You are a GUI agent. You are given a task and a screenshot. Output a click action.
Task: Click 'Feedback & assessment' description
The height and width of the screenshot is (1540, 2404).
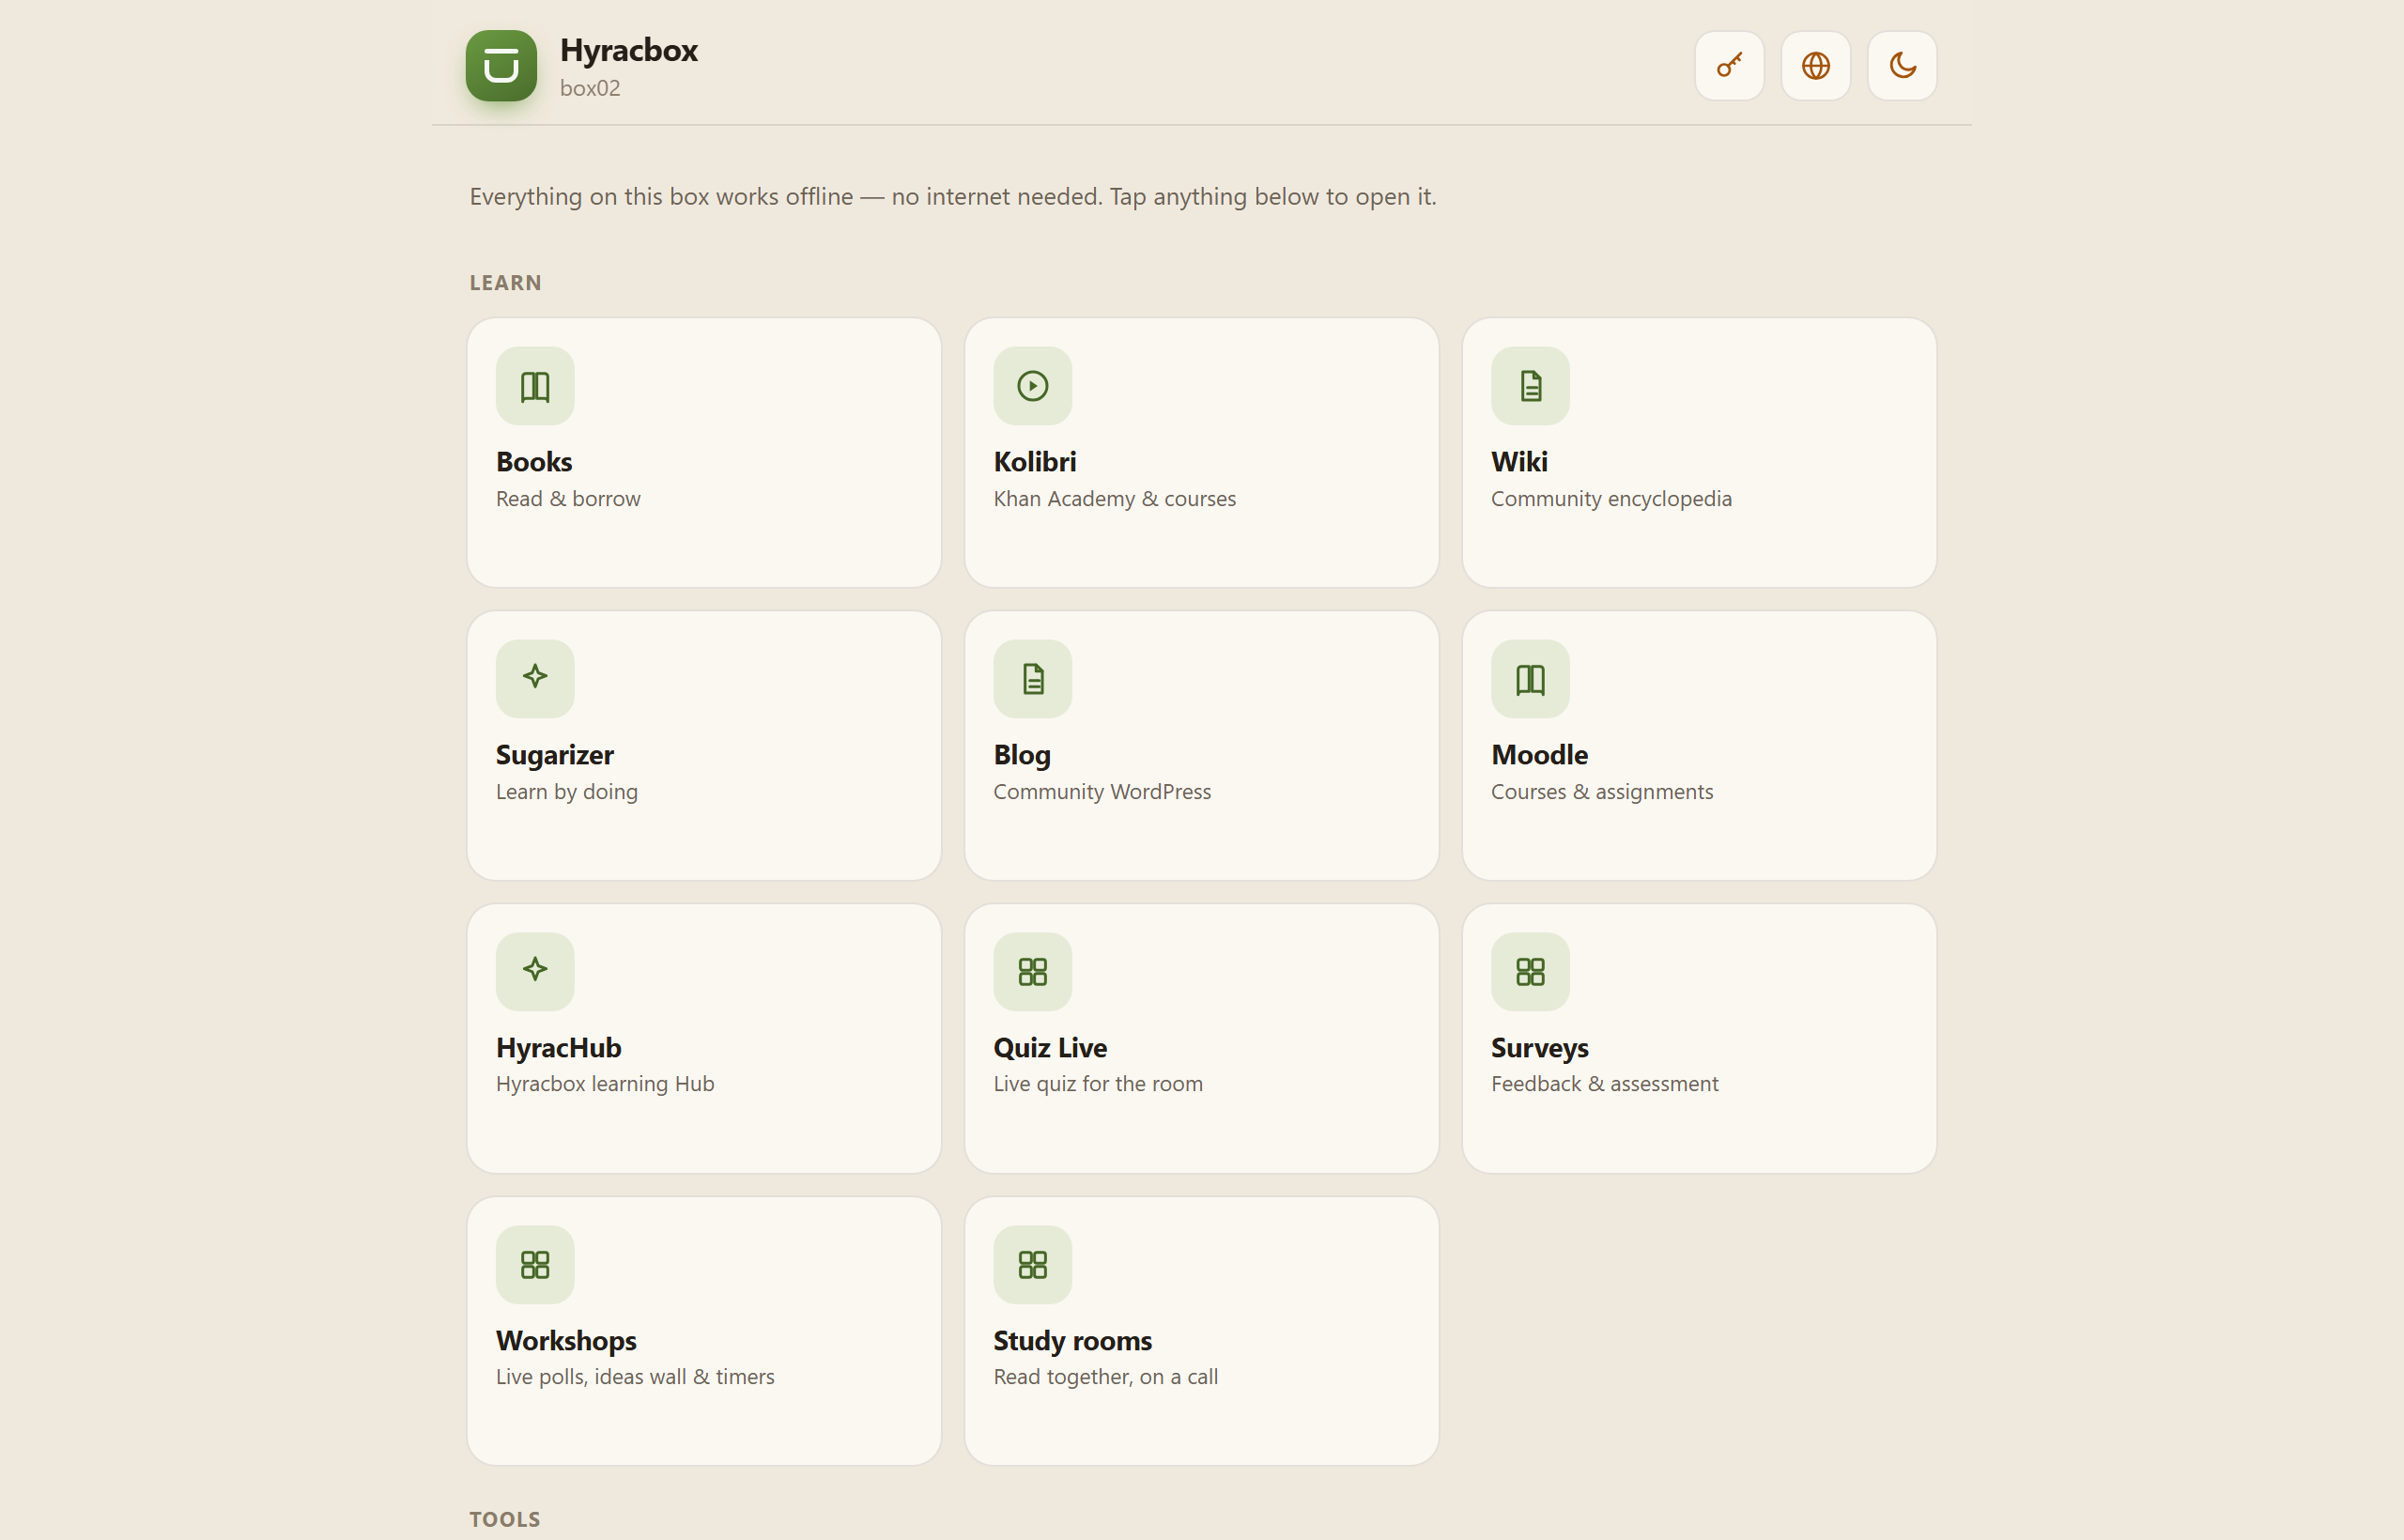pyautogui.click(x=1605, y=1083)
